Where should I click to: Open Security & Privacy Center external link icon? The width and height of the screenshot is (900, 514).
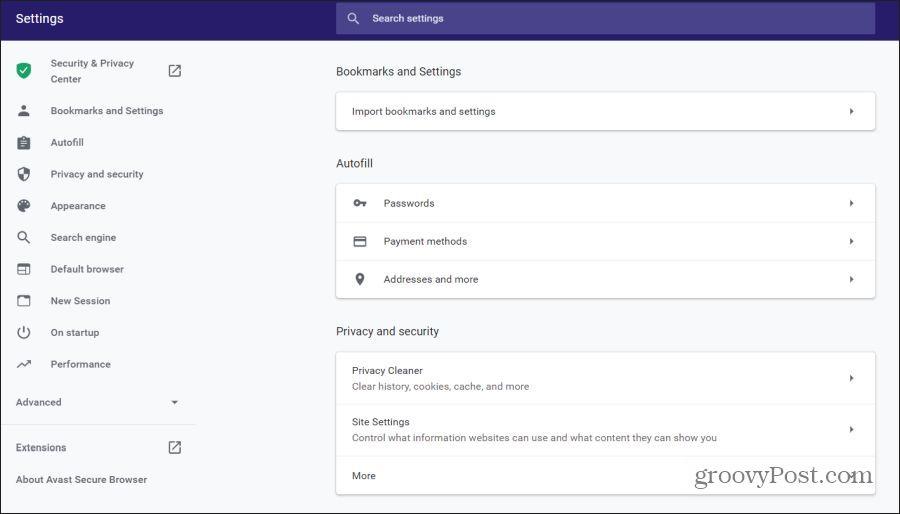(174, 71)
